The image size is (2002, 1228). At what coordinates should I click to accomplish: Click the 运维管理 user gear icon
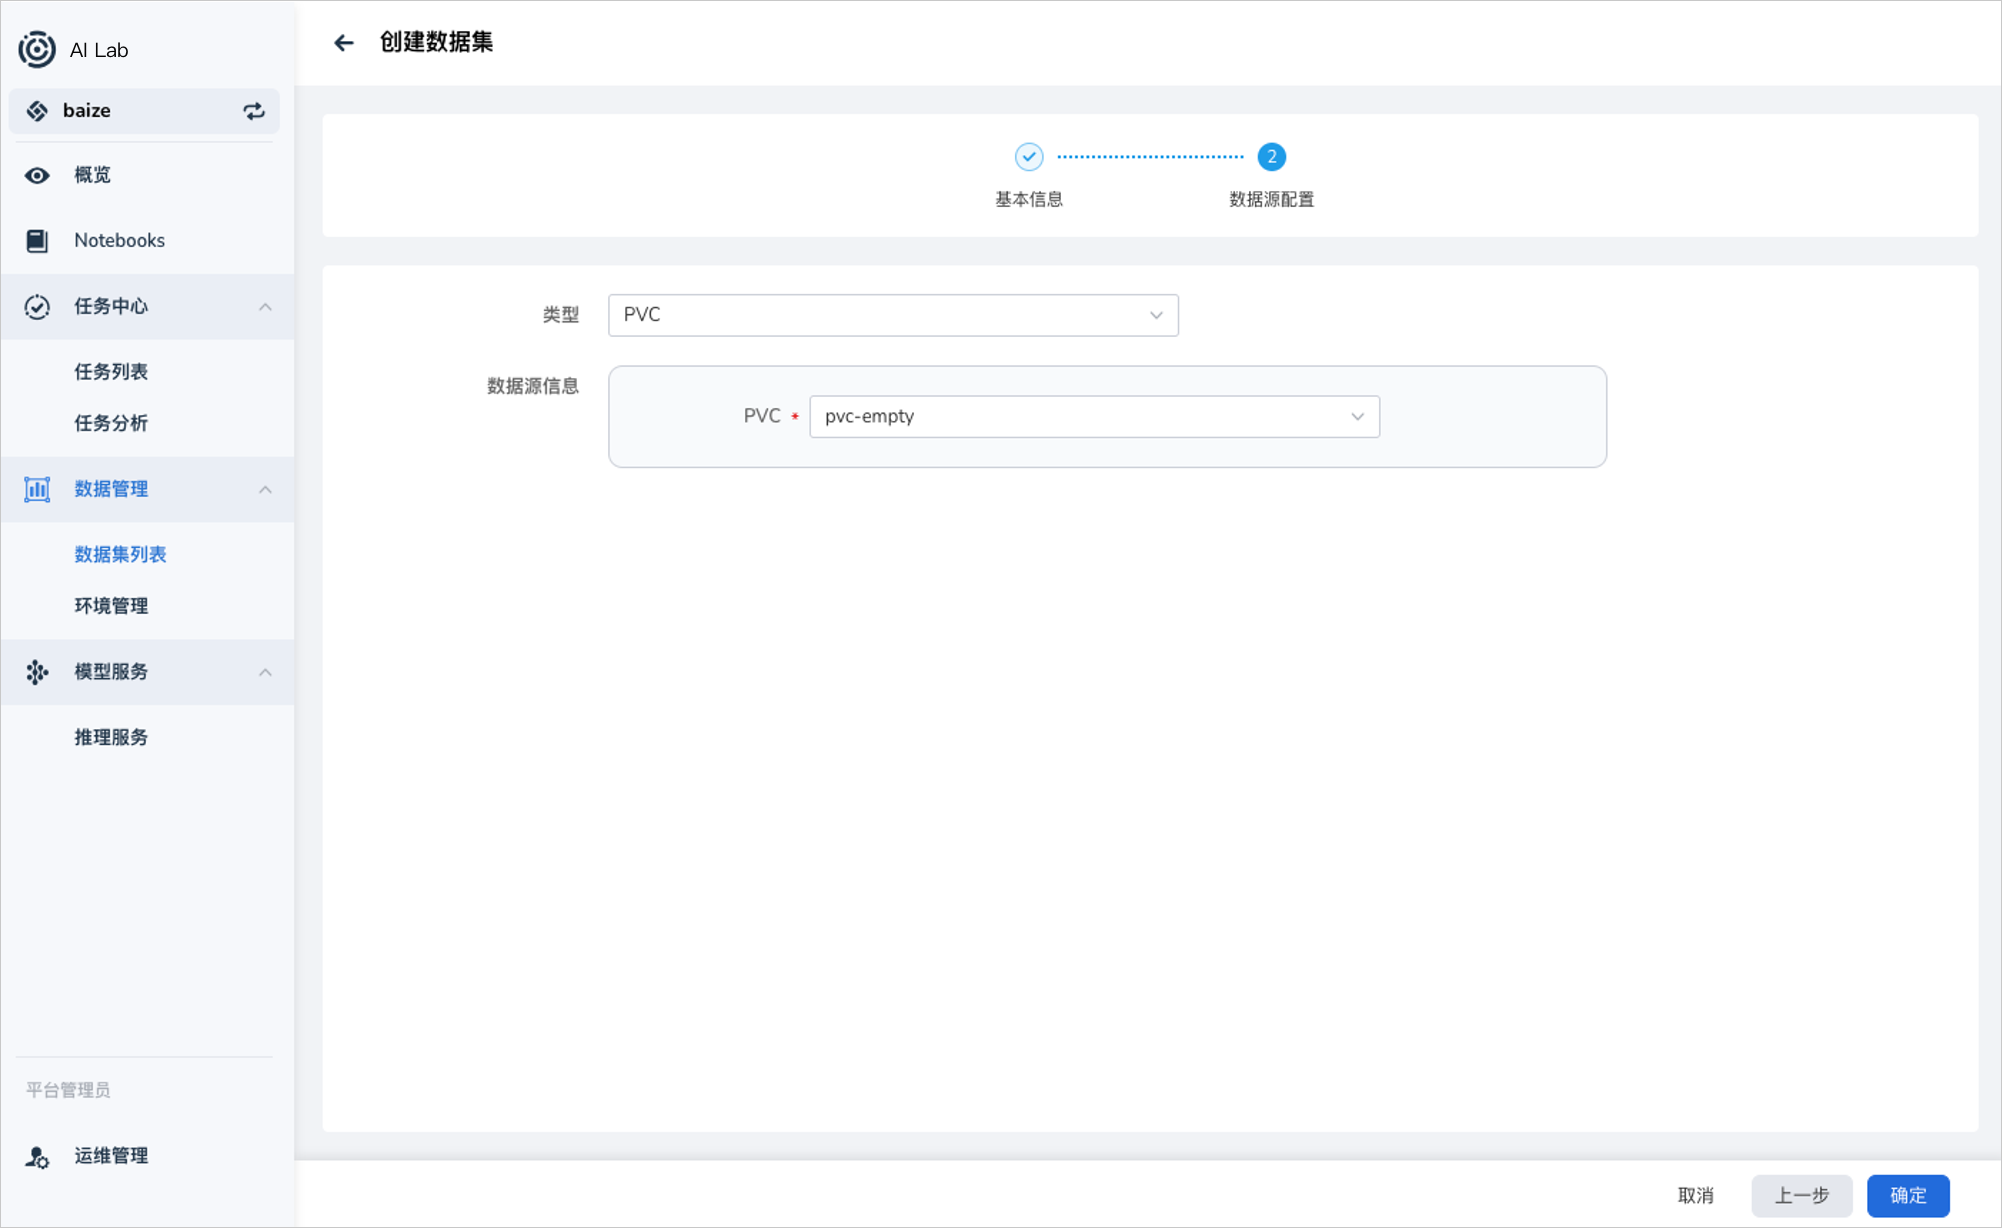click(x=37, y=1157)
